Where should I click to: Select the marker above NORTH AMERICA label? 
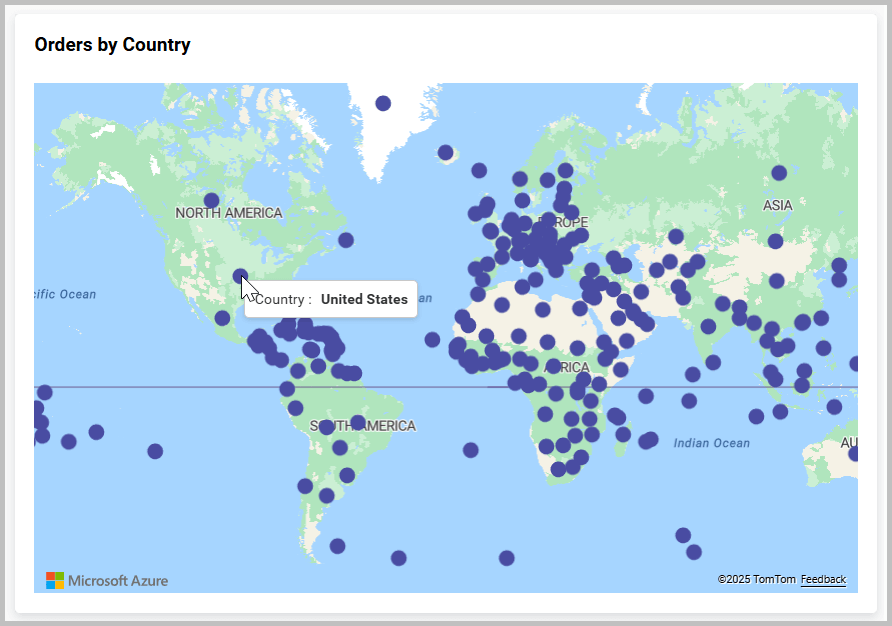(x=212, y=199)
